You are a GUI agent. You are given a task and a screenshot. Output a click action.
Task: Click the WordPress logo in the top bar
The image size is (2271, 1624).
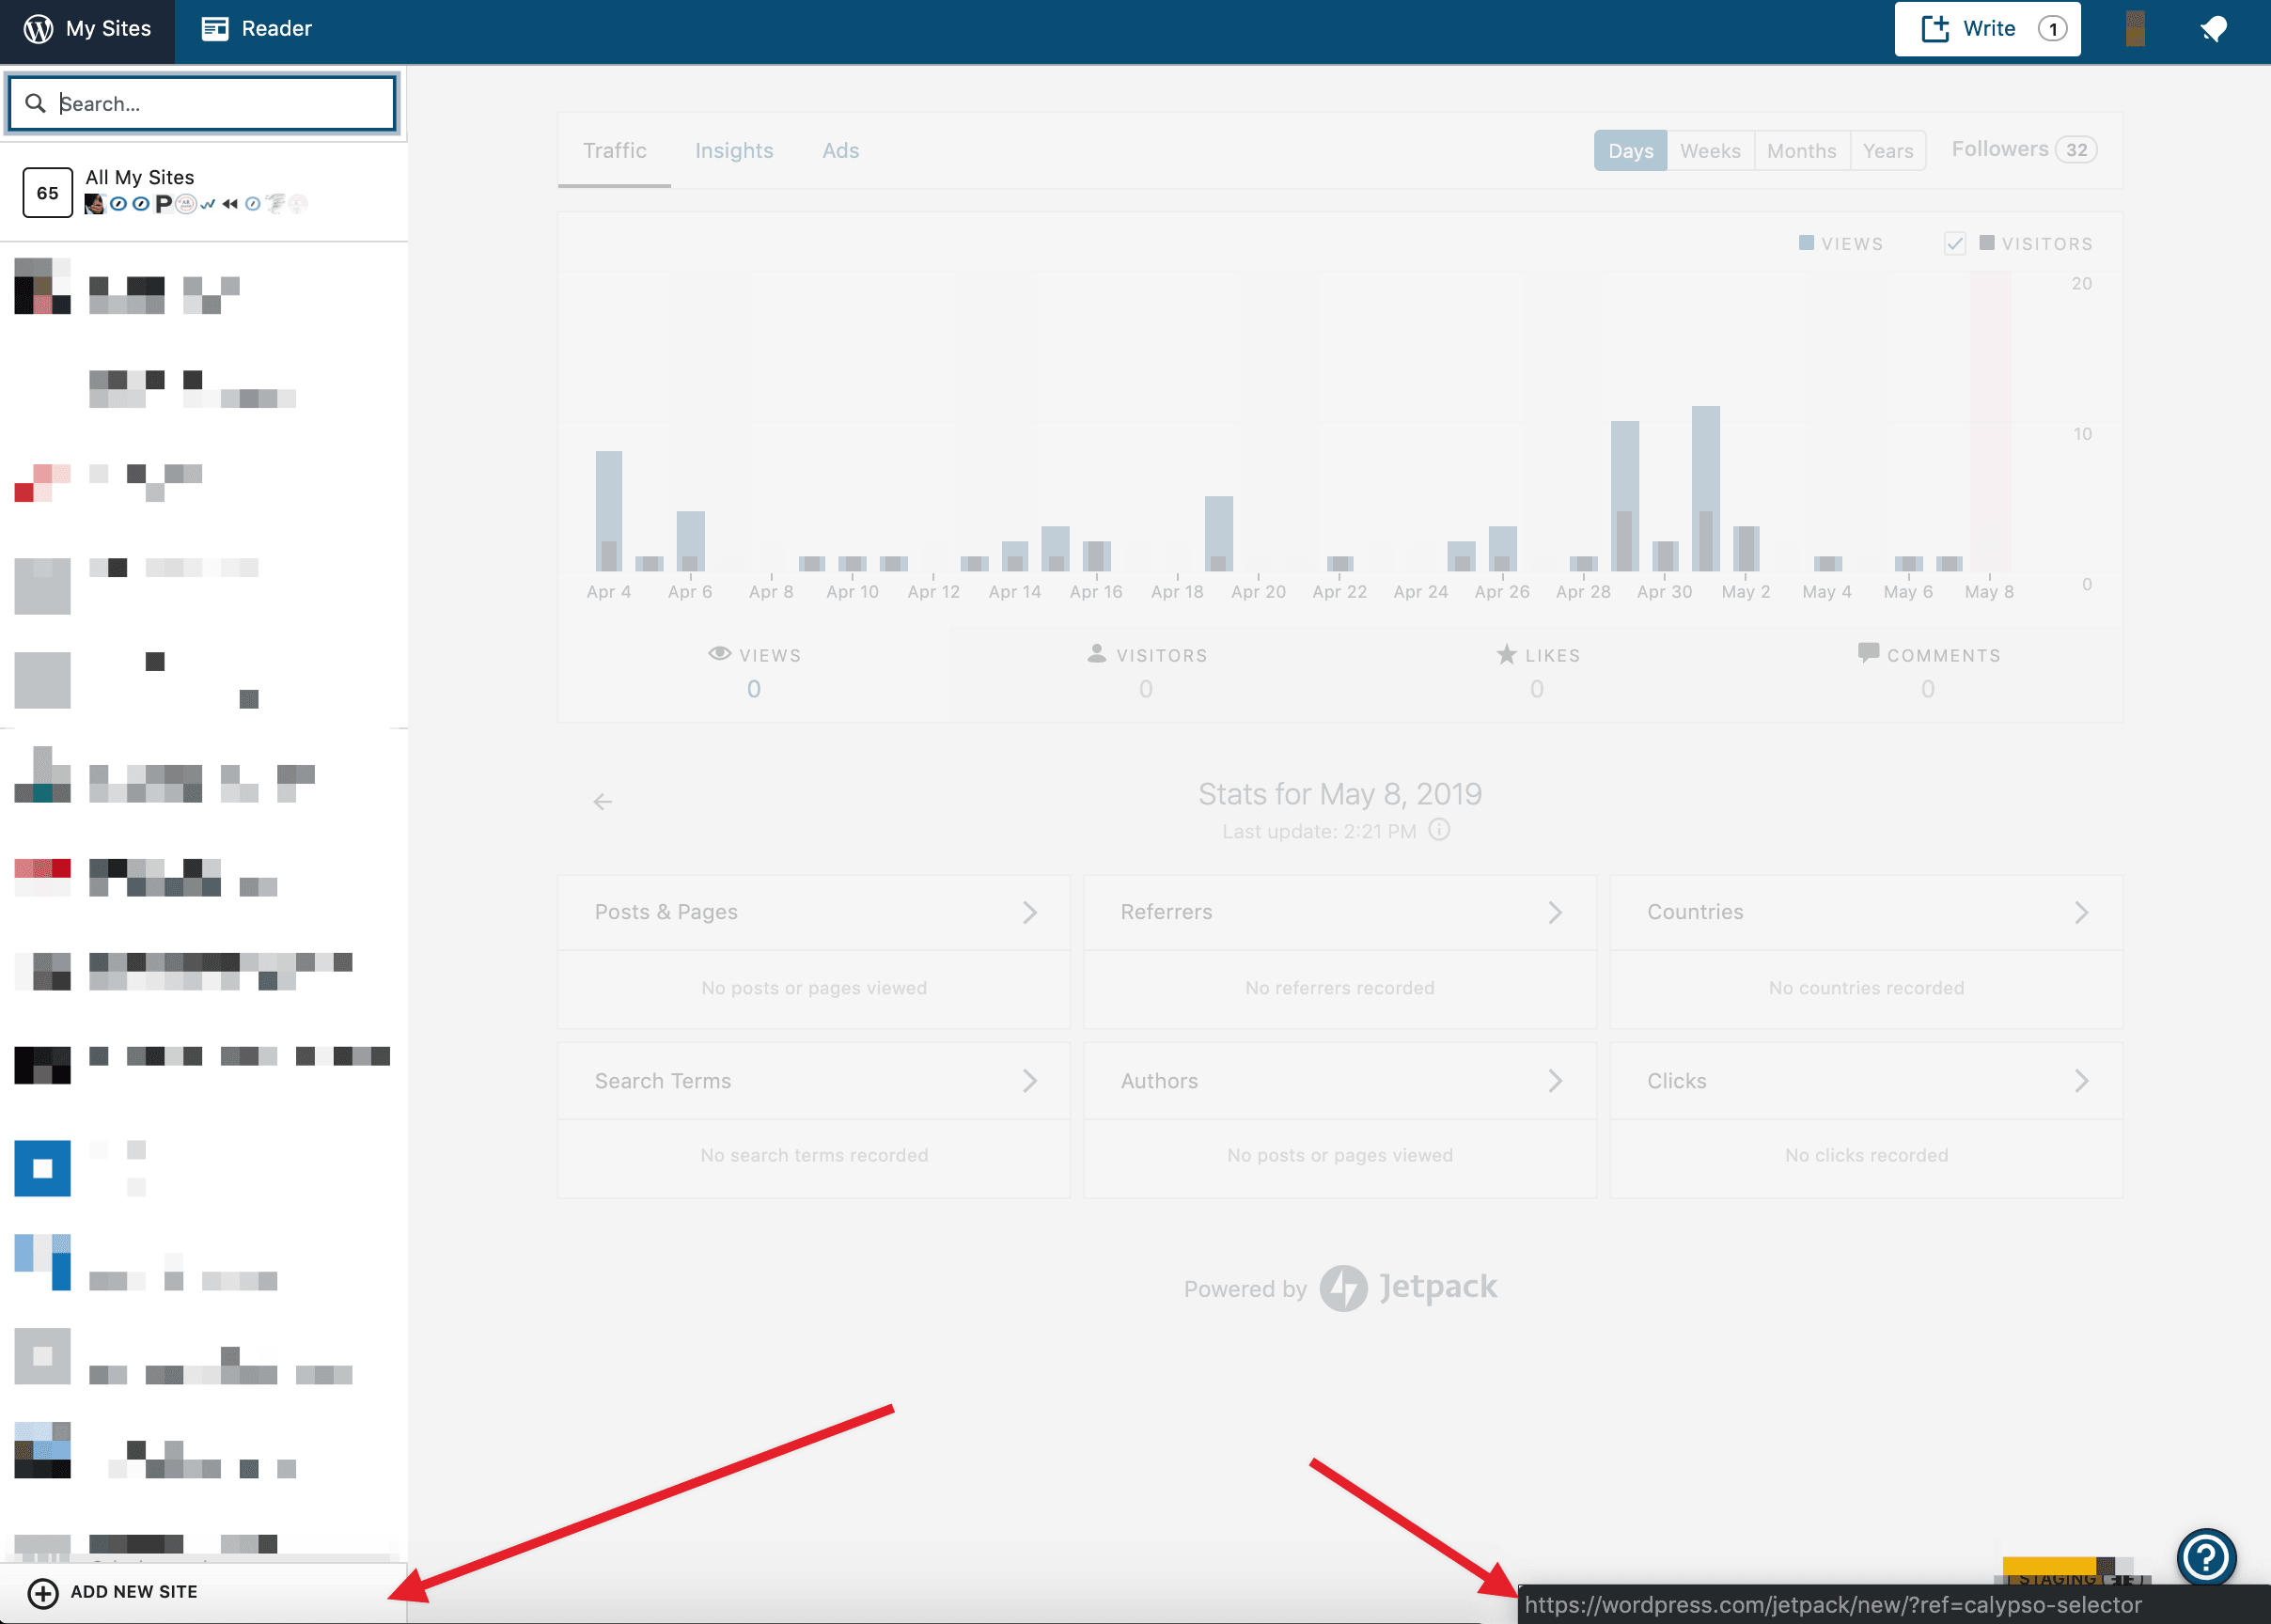(x=38, y=28)
